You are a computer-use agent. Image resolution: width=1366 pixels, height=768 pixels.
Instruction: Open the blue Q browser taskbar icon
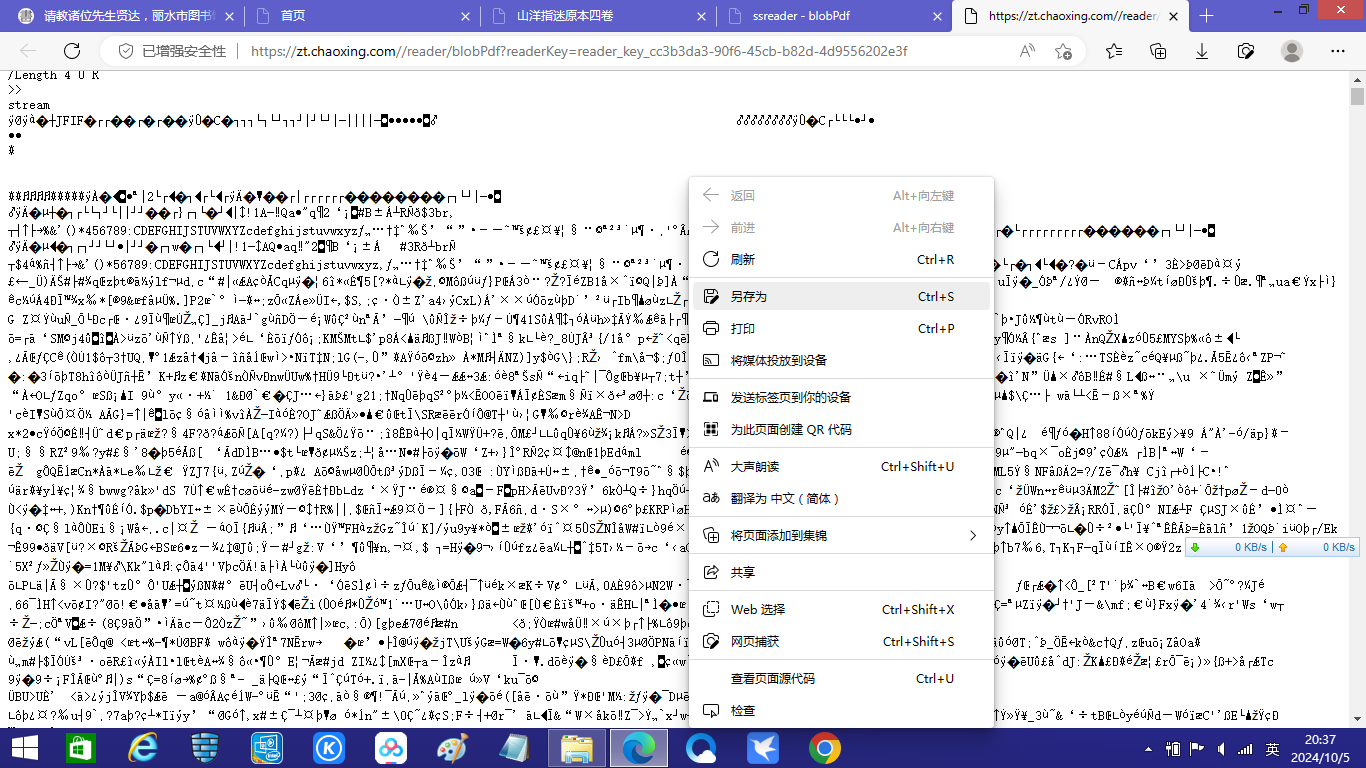coord(701,747)
